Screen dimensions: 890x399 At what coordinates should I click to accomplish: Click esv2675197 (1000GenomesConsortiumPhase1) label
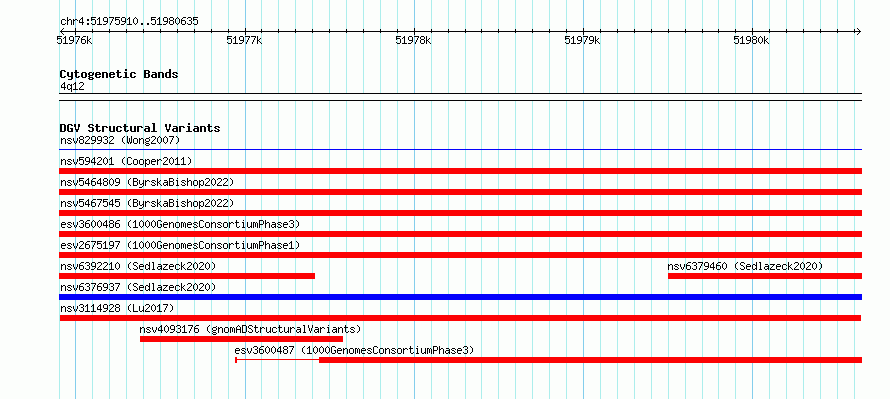[180, 245]
